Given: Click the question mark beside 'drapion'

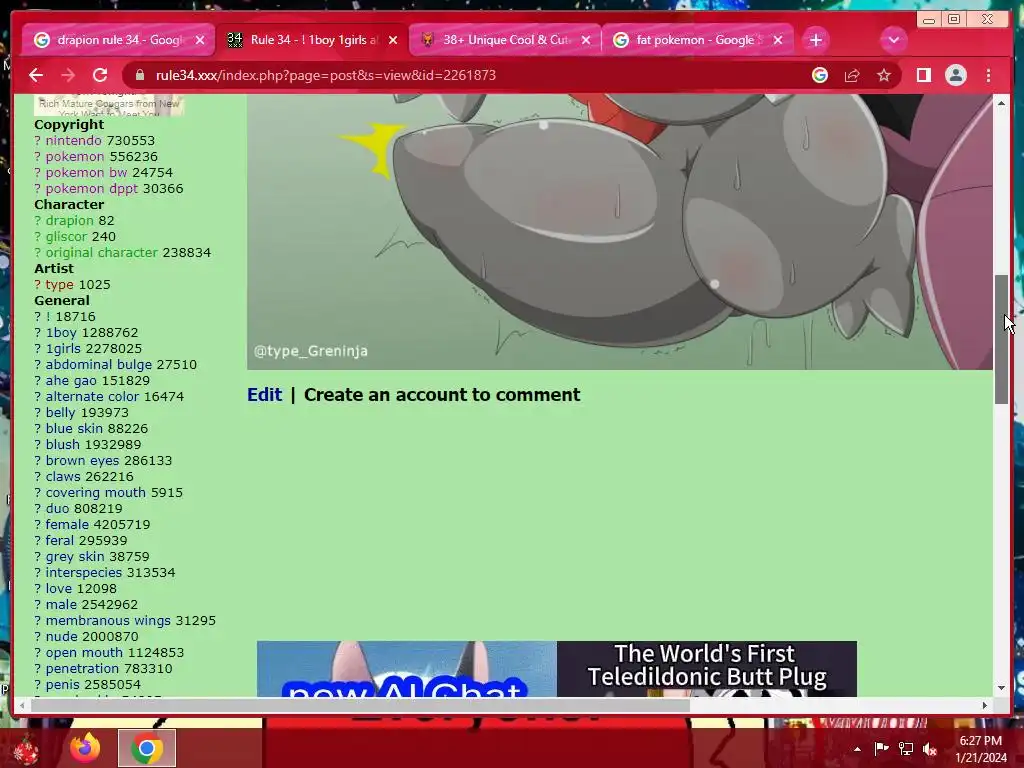Looking at the screenshot, I should click(37, 221).
